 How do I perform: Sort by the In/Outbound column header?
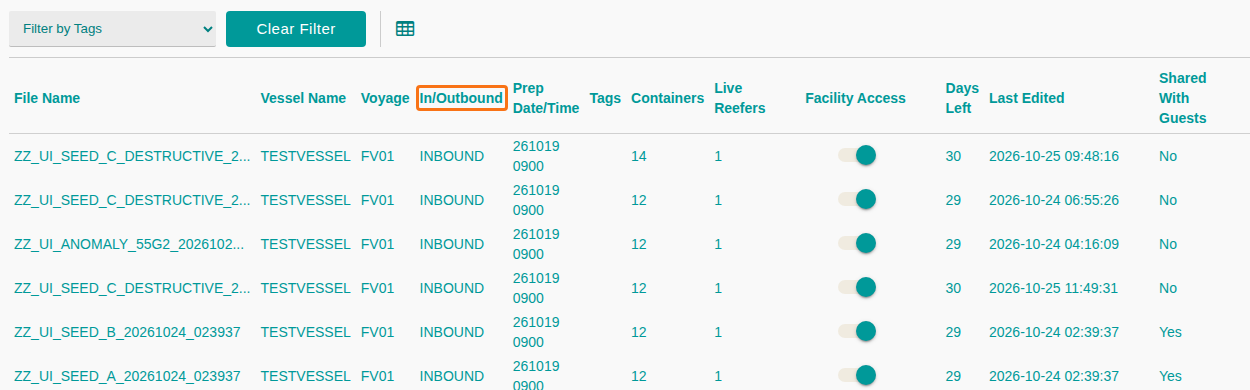461,98
